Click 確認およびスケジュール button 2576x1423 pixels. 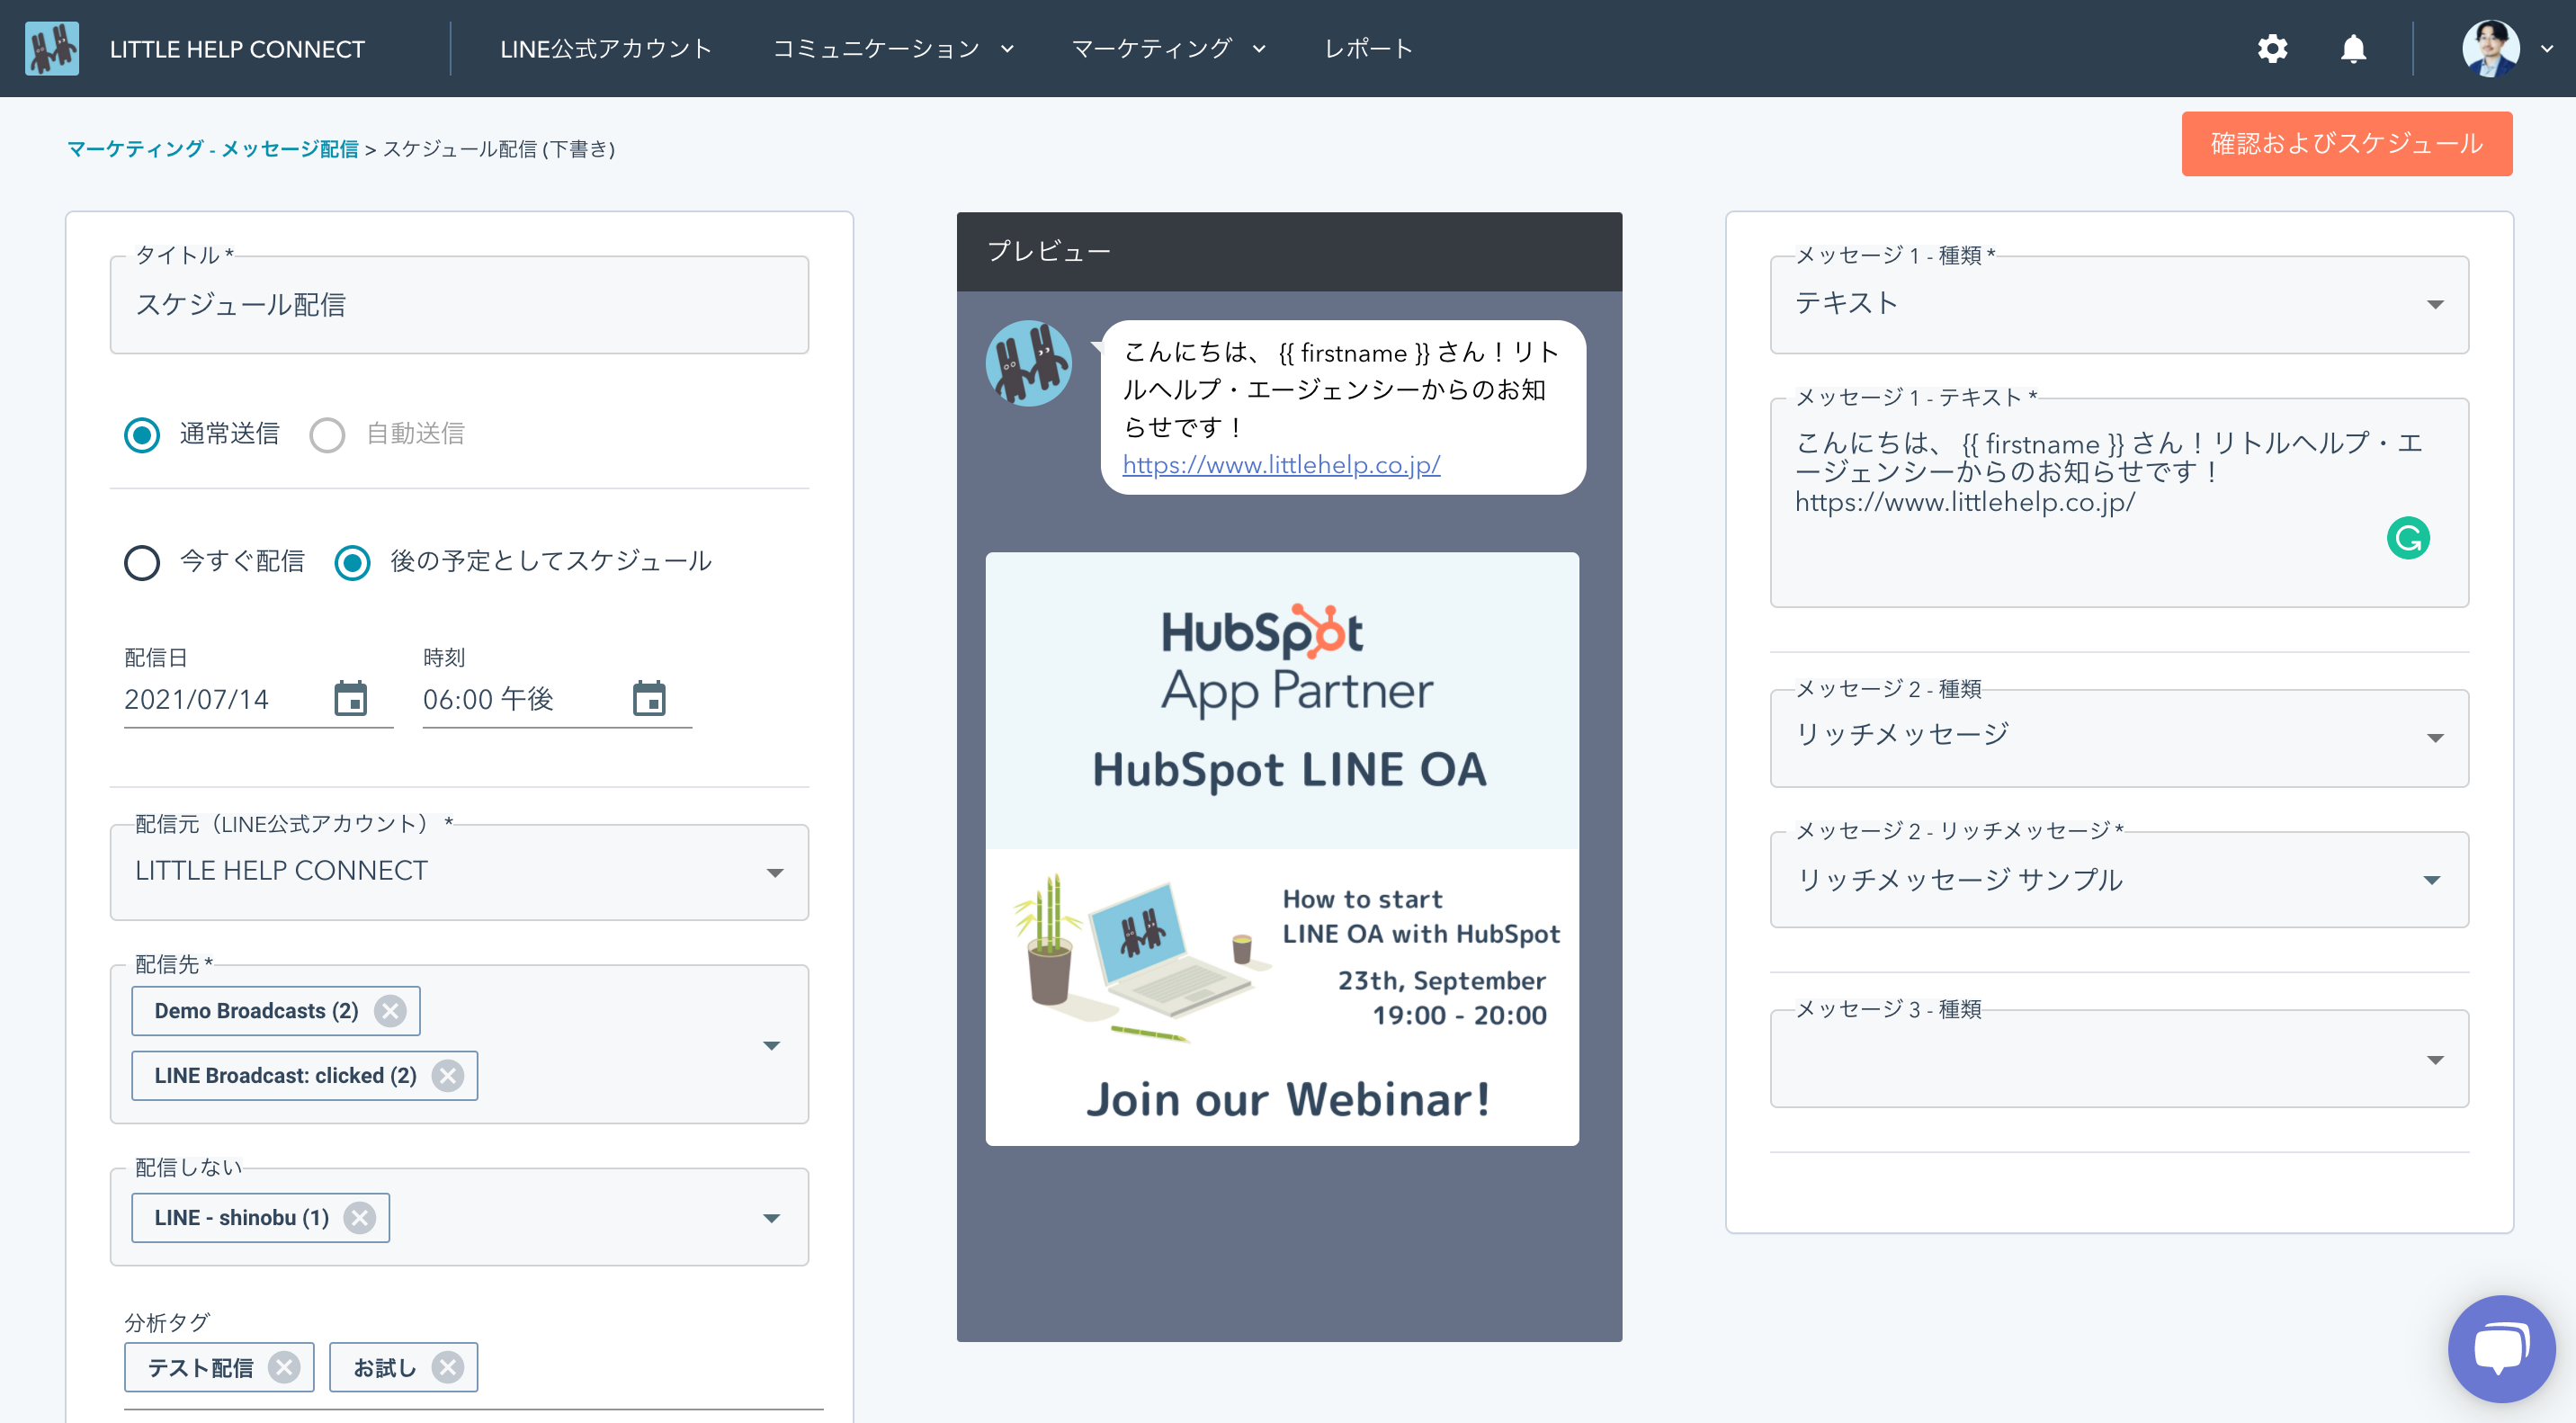point(2346,144)
